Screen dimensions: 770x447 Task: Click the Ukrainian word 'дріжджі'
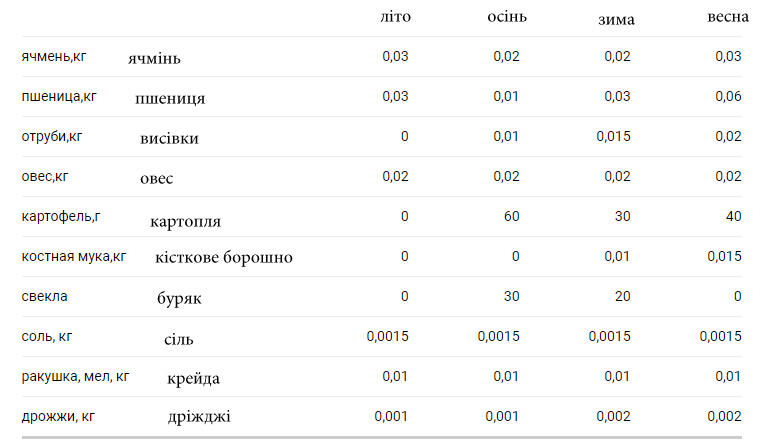(199, 415)
